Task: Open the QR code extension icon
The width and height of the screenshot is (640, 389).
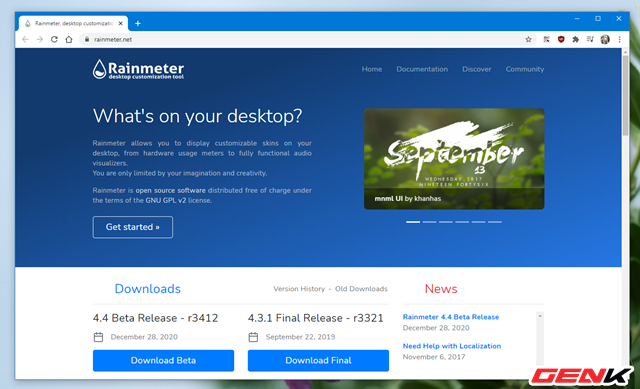Action: pos(546,40)
